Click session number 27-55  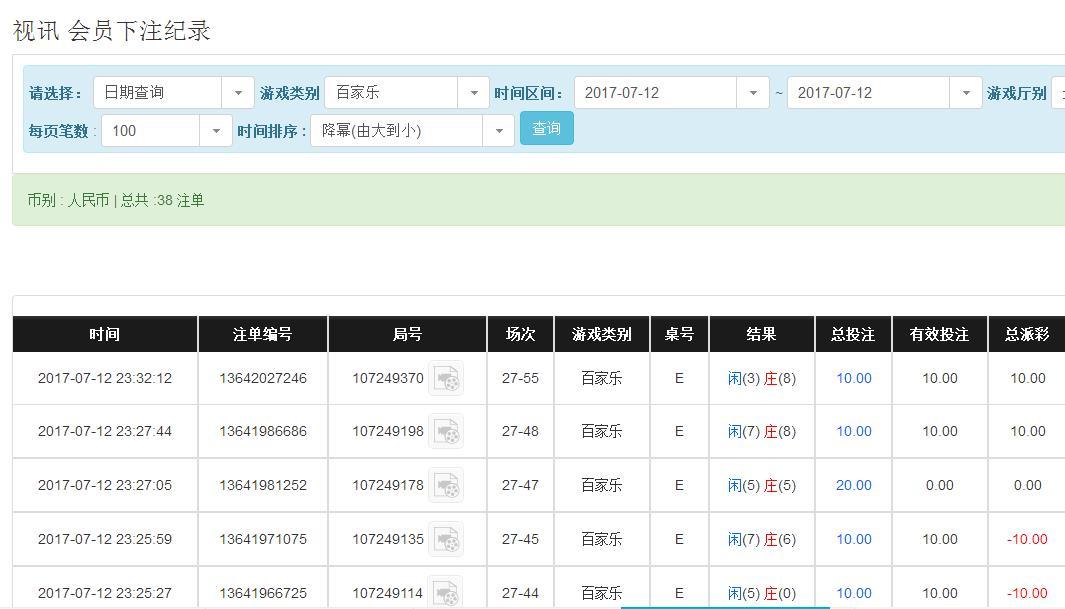[x=520, y=378]
